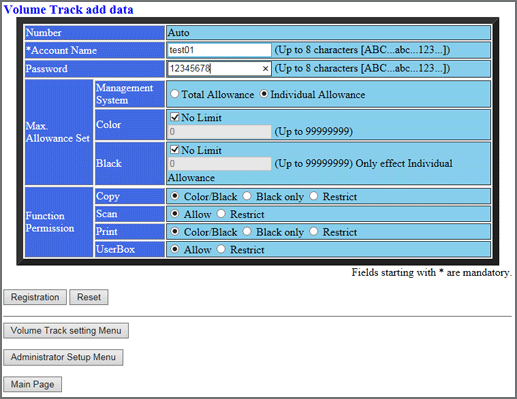The width and height of the screenshot is (517, 399).
Task: Return to the Main Page
Action: (x=32, y=384)
